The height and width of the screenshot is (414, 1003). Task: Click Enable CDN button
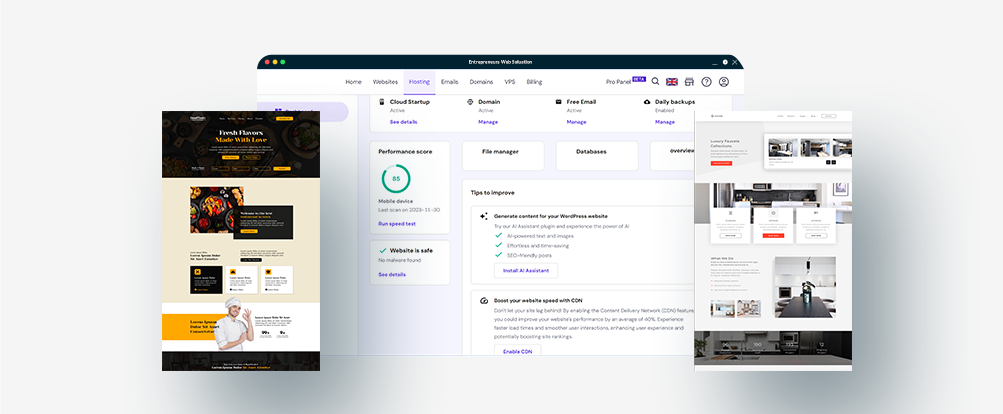click(517, 351)
